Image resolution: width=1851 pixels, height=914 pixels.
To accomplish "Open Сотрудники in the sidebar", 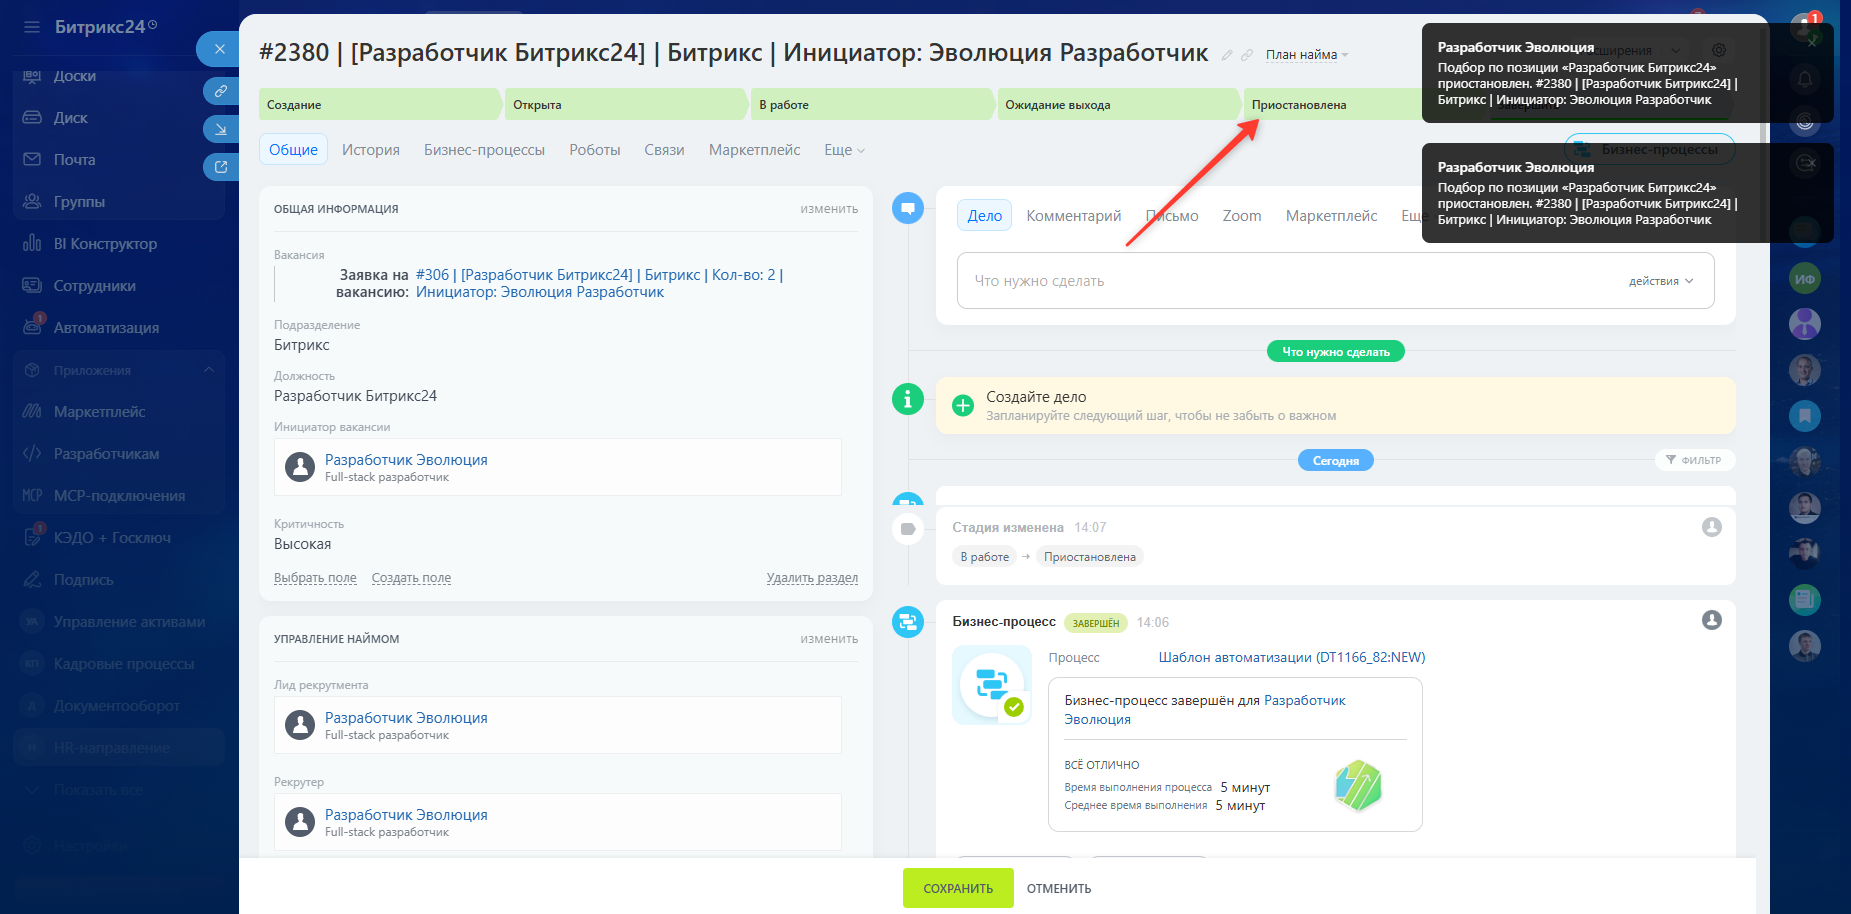I will [94, 286].
